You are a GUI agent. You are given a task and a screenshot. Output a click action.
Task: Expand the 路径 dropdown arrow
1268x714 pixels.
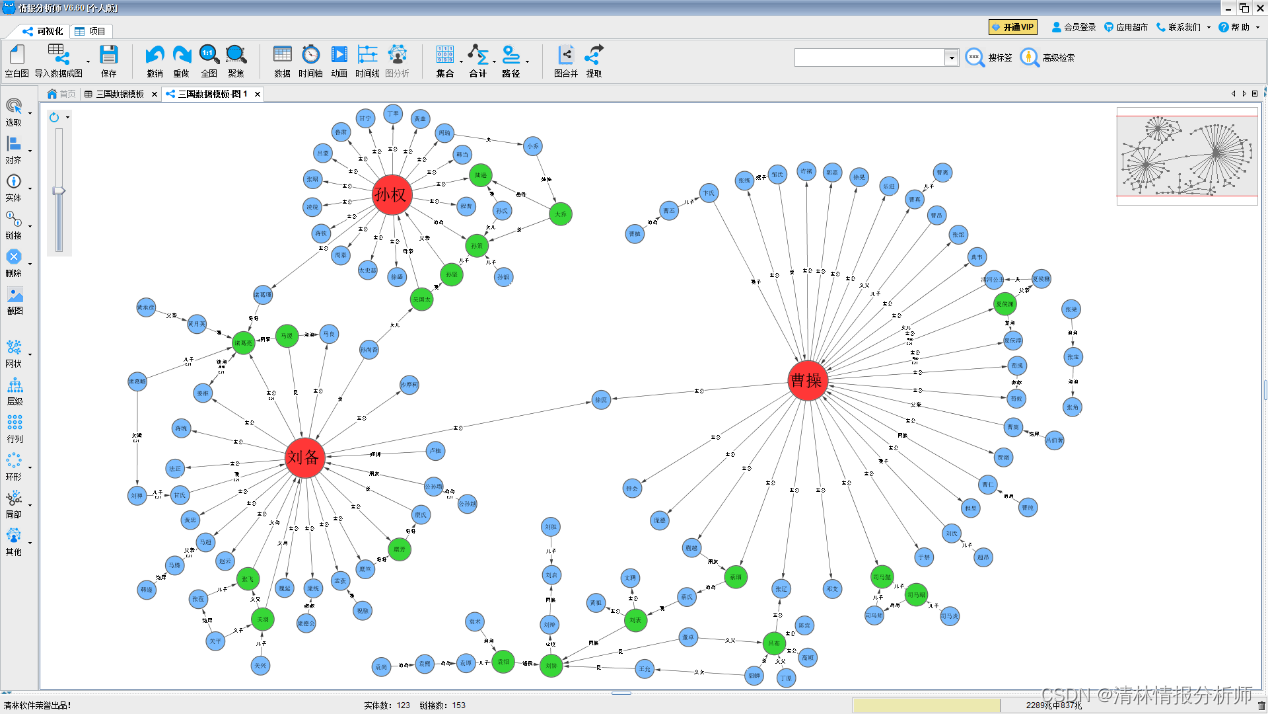tap(526, 60)
